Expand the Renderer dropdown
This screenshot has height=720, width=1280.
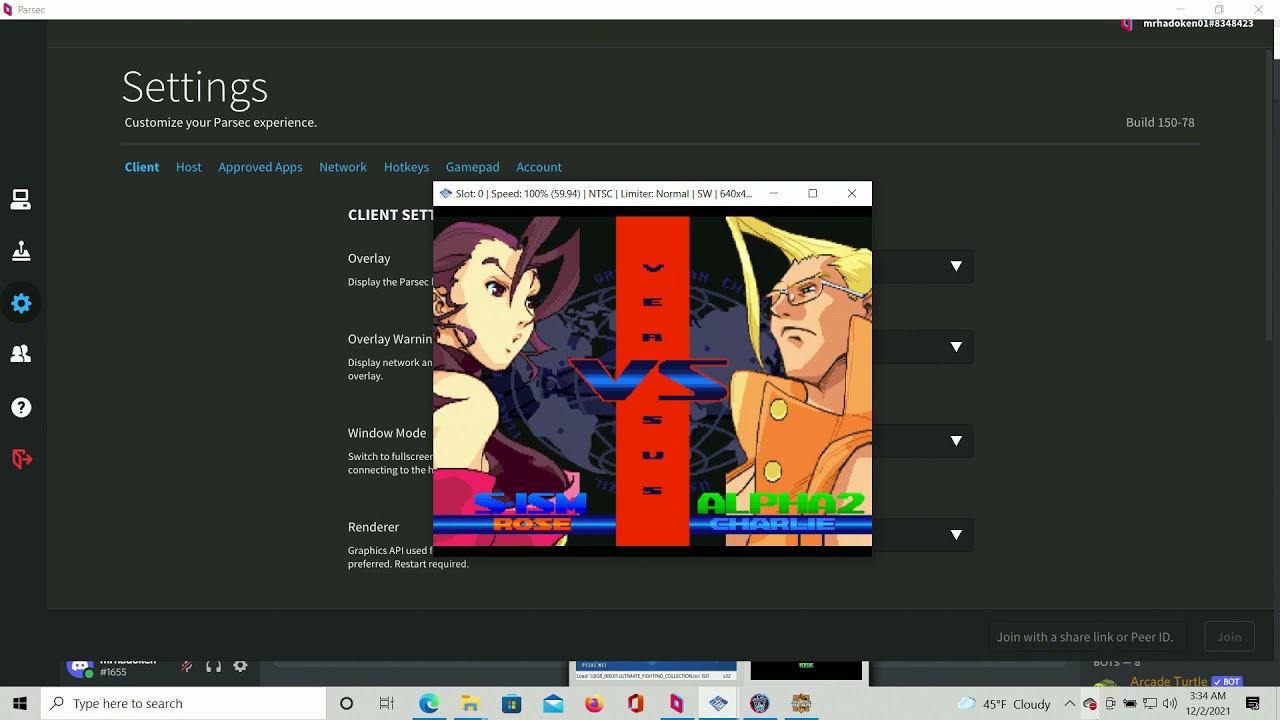pos(956,535)
